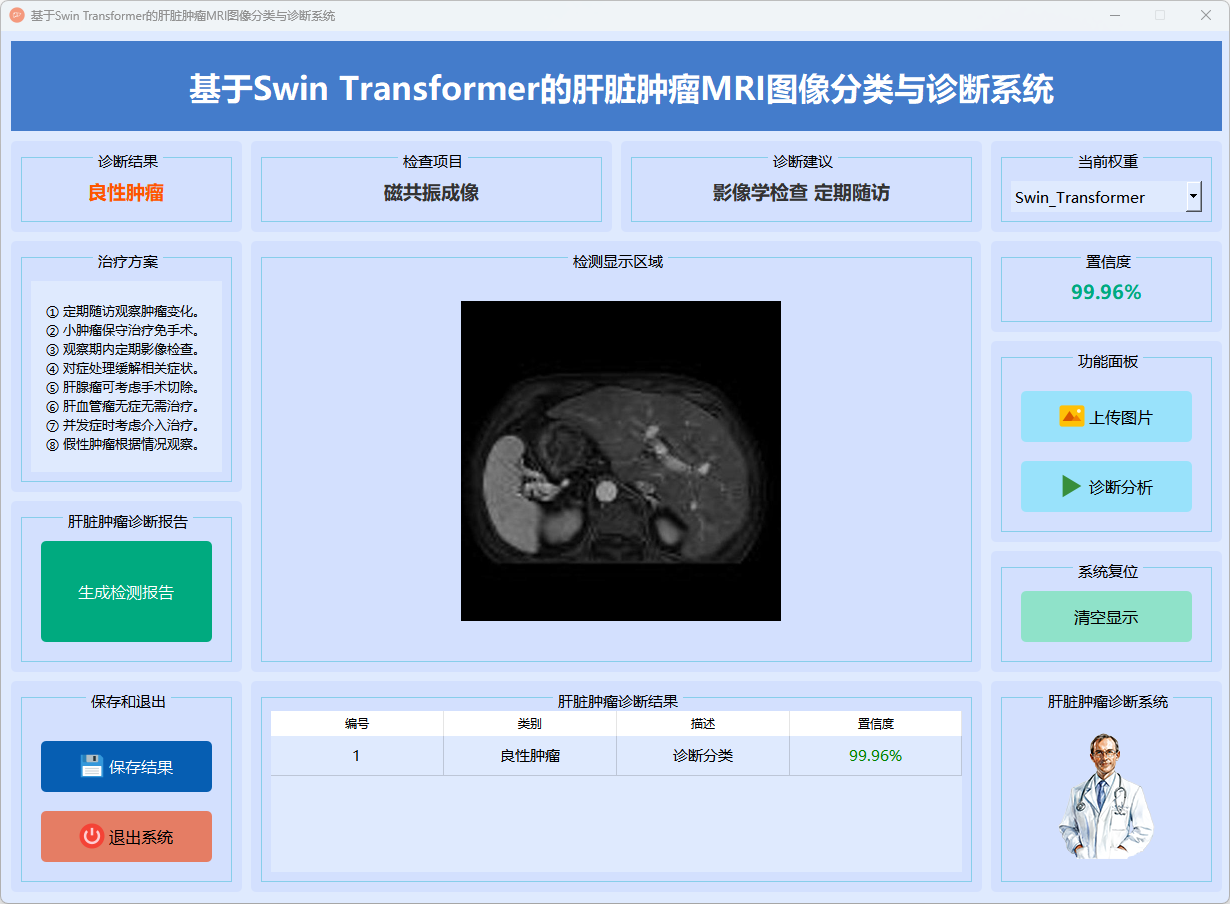Click the 治疗方案 treatment list text area
This screenshot has height=904, width=1230.
(126, 377)
